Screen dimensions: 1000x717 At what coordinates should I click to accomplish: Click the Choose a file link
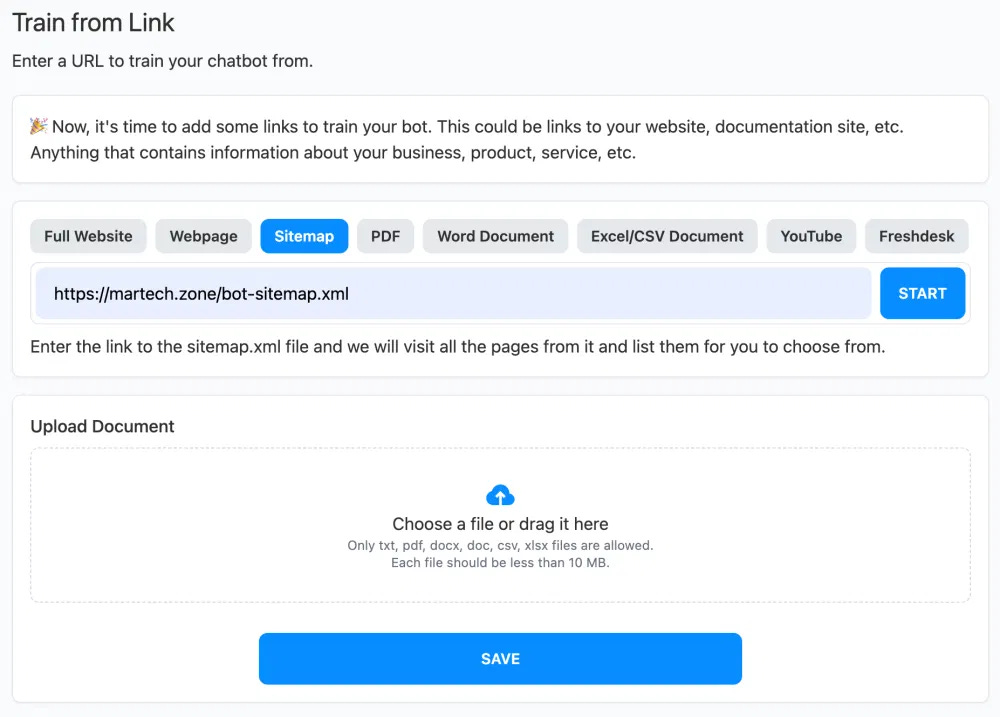click(x=500, y=523)
